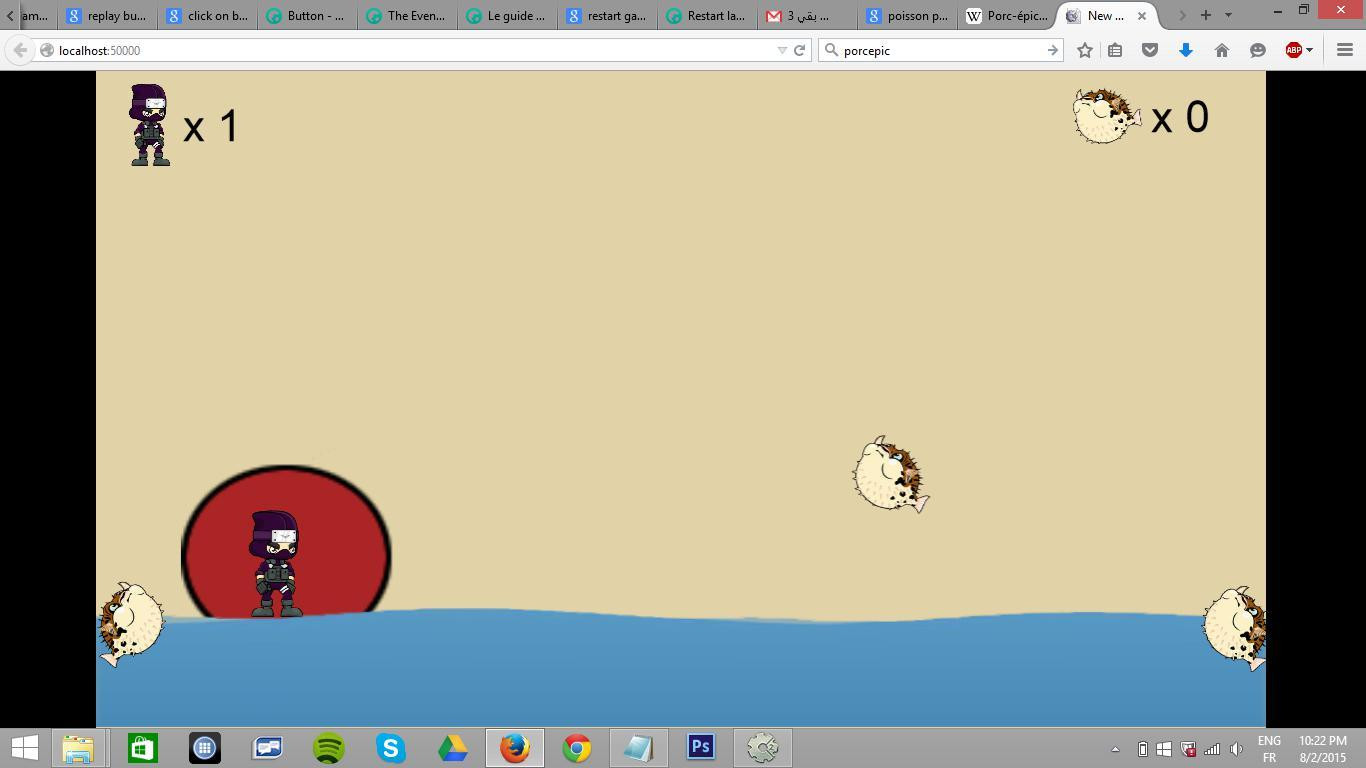Open the Firefox downloads arrow icon

click(1186, 50)
